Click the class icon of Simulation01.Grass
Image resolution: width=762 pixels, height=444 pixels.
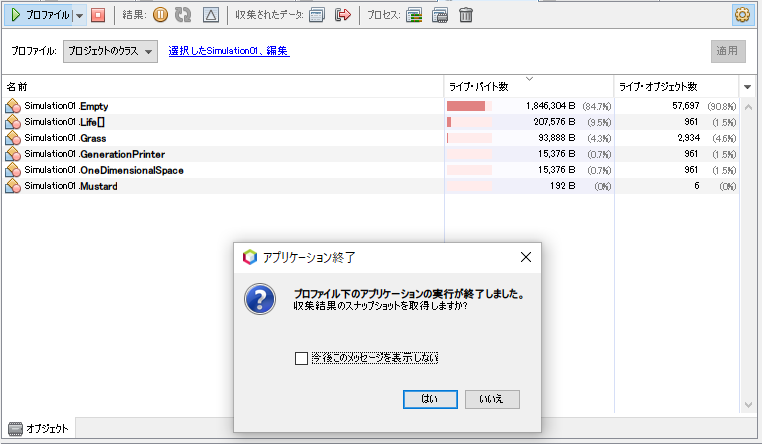pyautogui.click(x=13, y=138)
